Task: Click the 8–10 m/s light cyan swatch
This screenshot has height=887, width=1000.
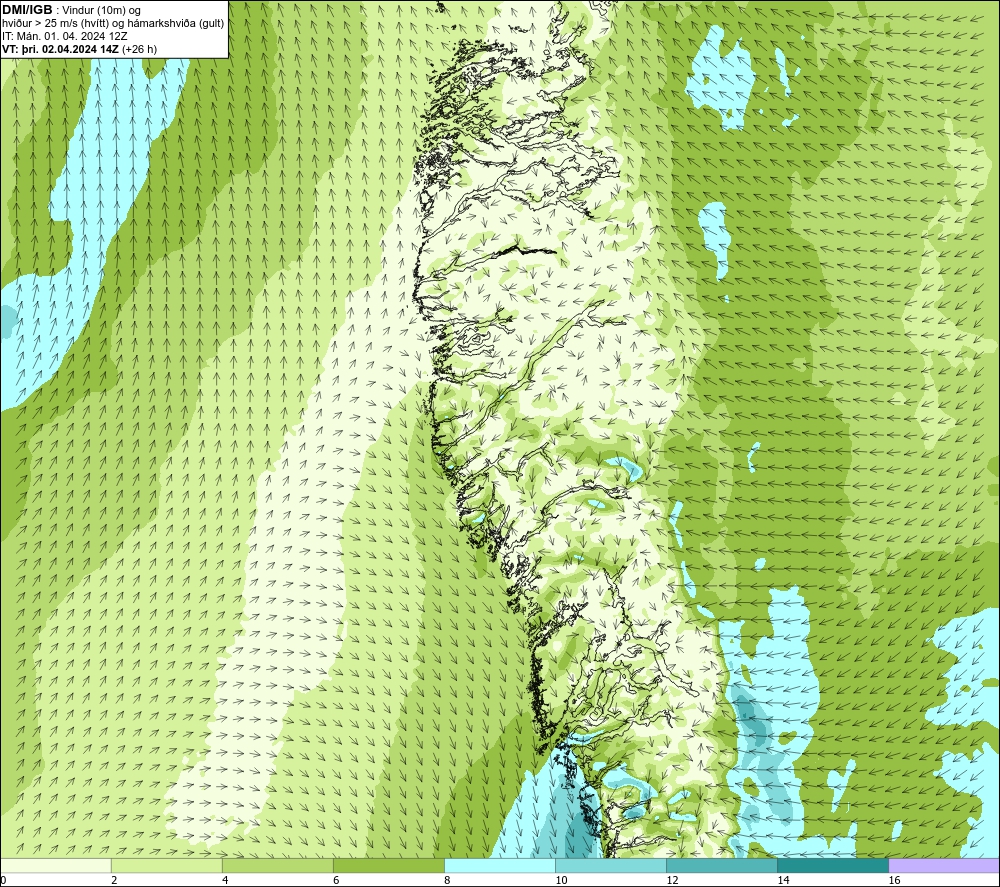Action: [x=499, y=865]
